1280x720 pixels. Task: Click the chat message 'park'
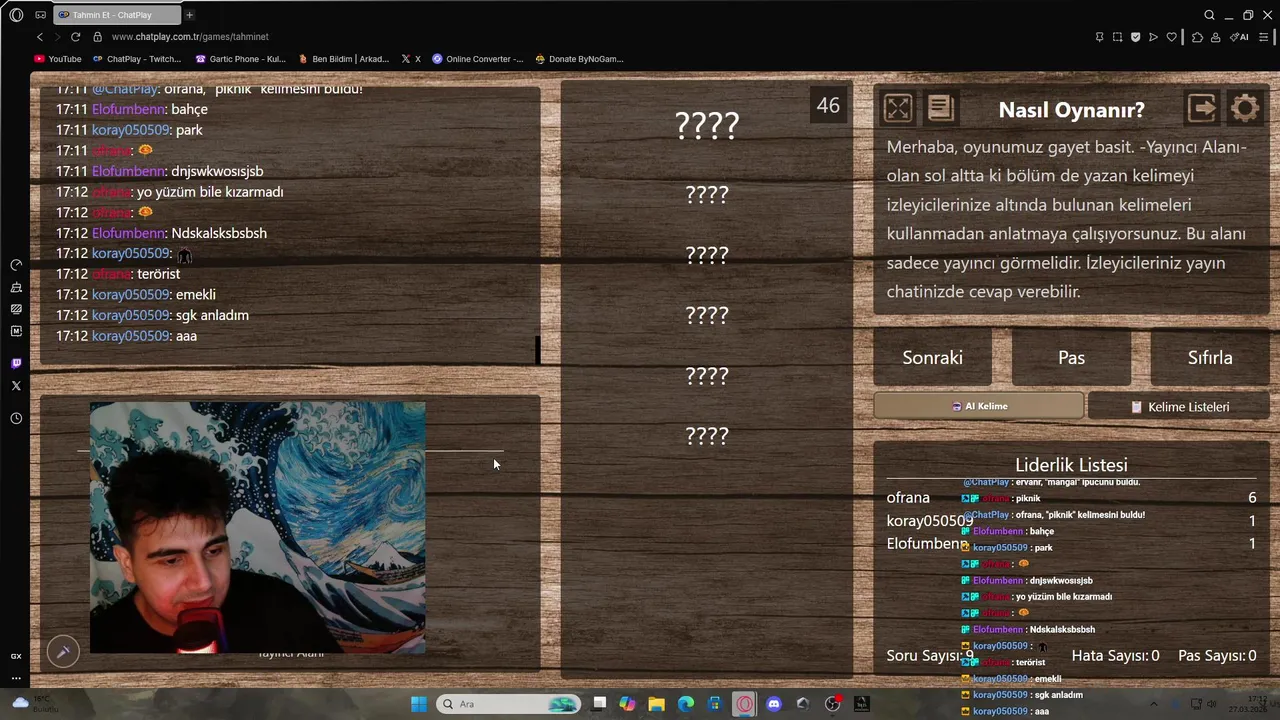click(x=189, y=130)
